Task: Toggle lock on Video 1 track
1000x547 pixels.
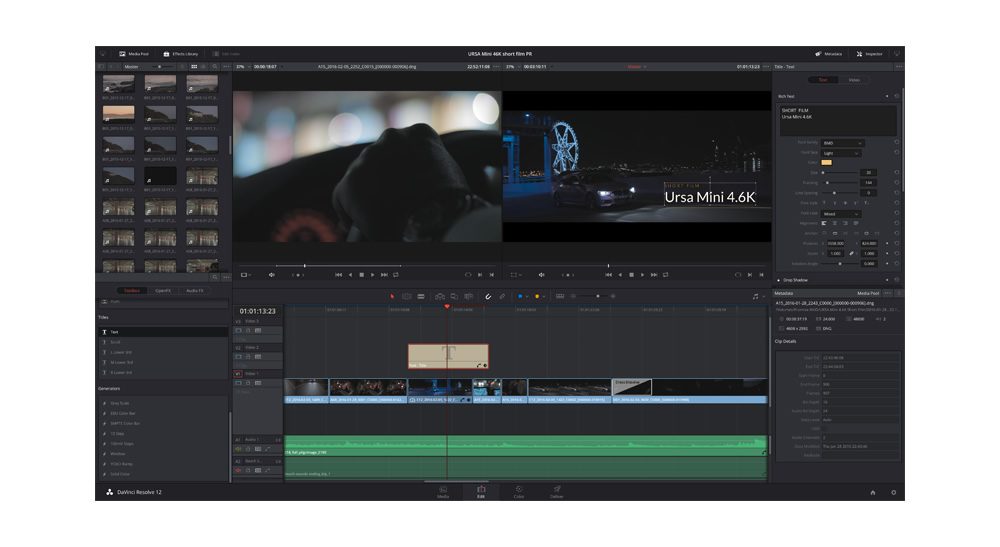Action: (248, 383)
